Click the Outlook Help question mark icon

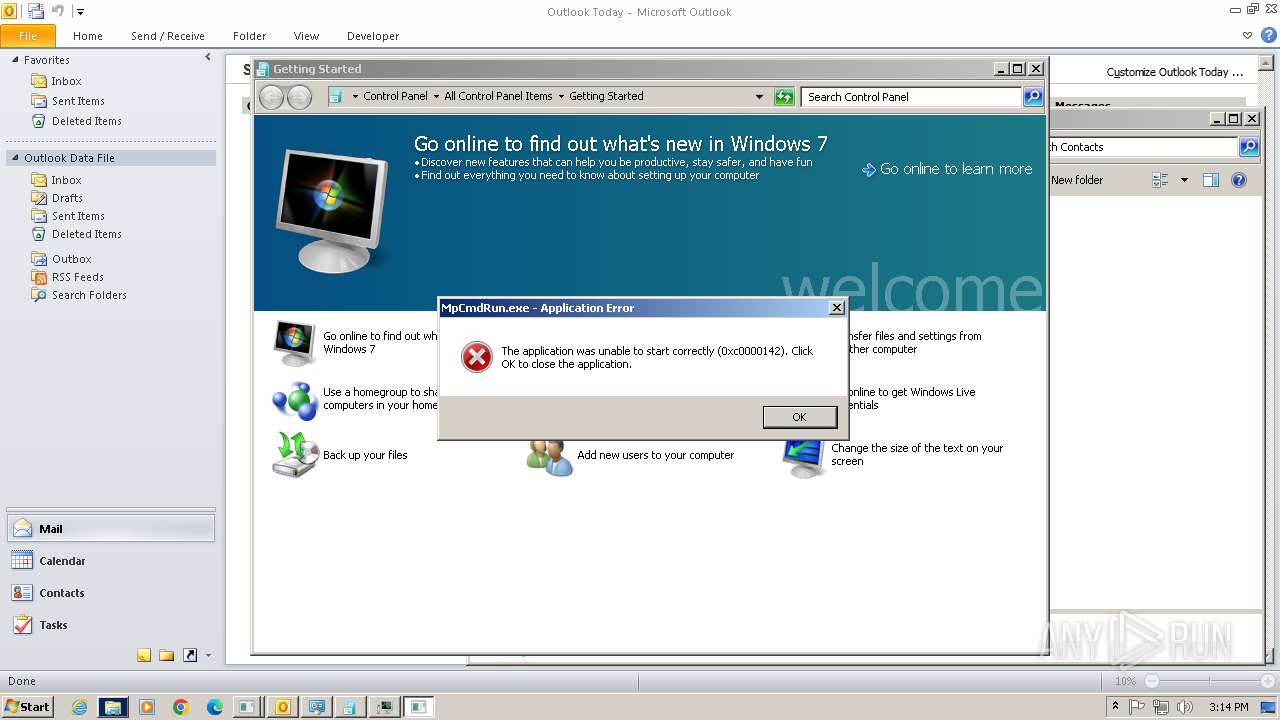1268,36
